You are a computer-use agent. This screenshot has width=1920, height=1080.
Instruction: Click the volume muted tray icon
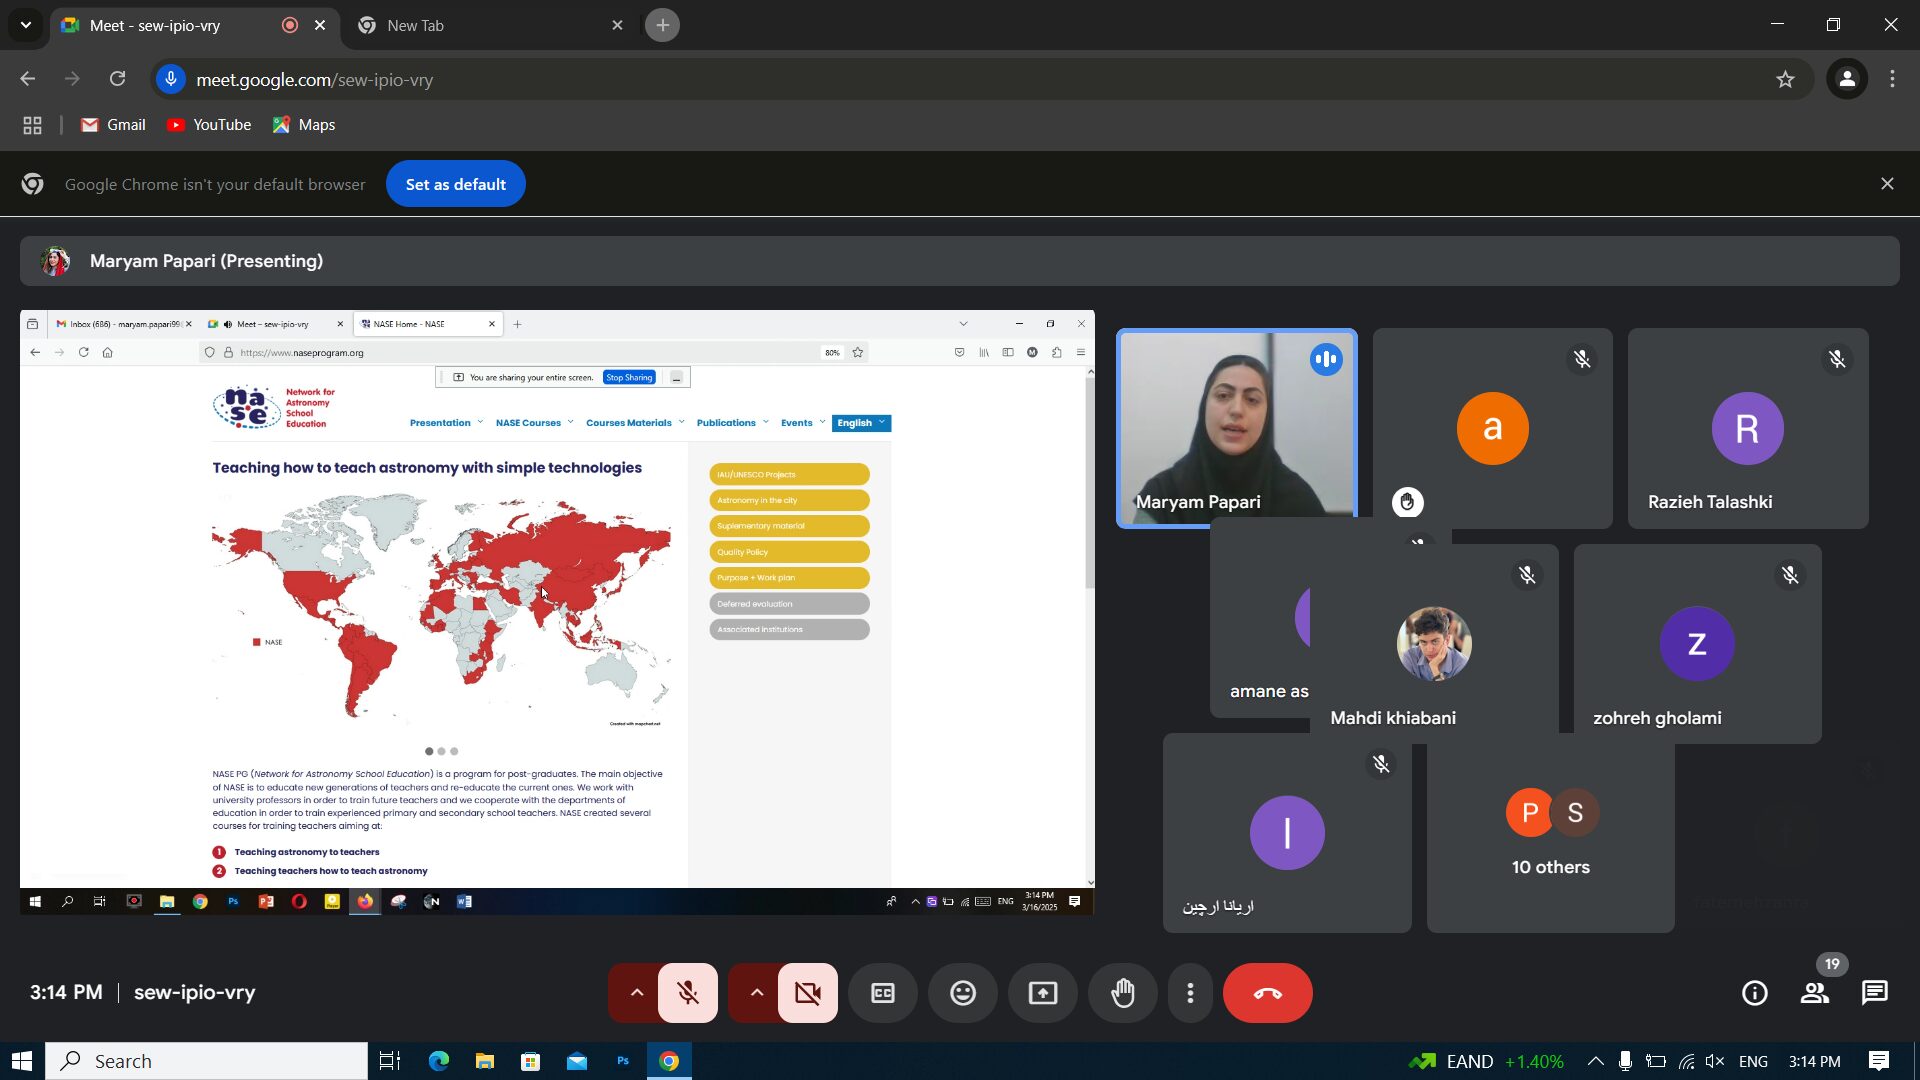[1715, 1061]
